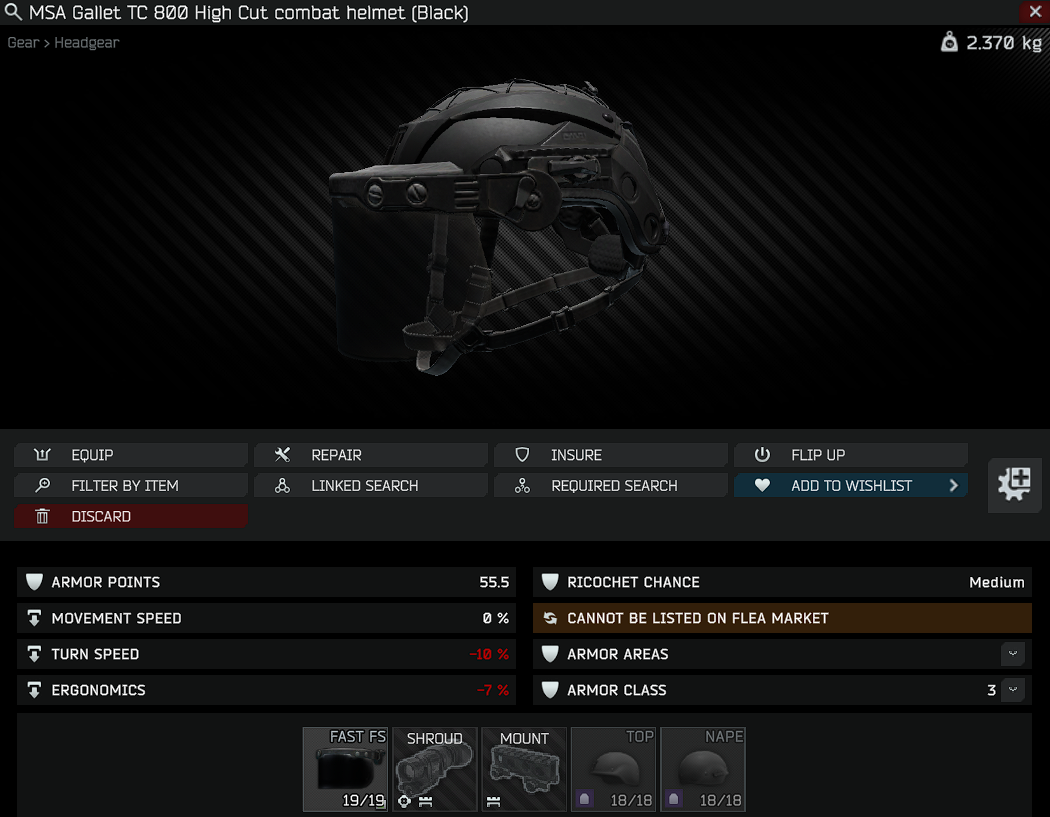
Task: Open the NAPE armor plate slot
Action: [702, 769]
